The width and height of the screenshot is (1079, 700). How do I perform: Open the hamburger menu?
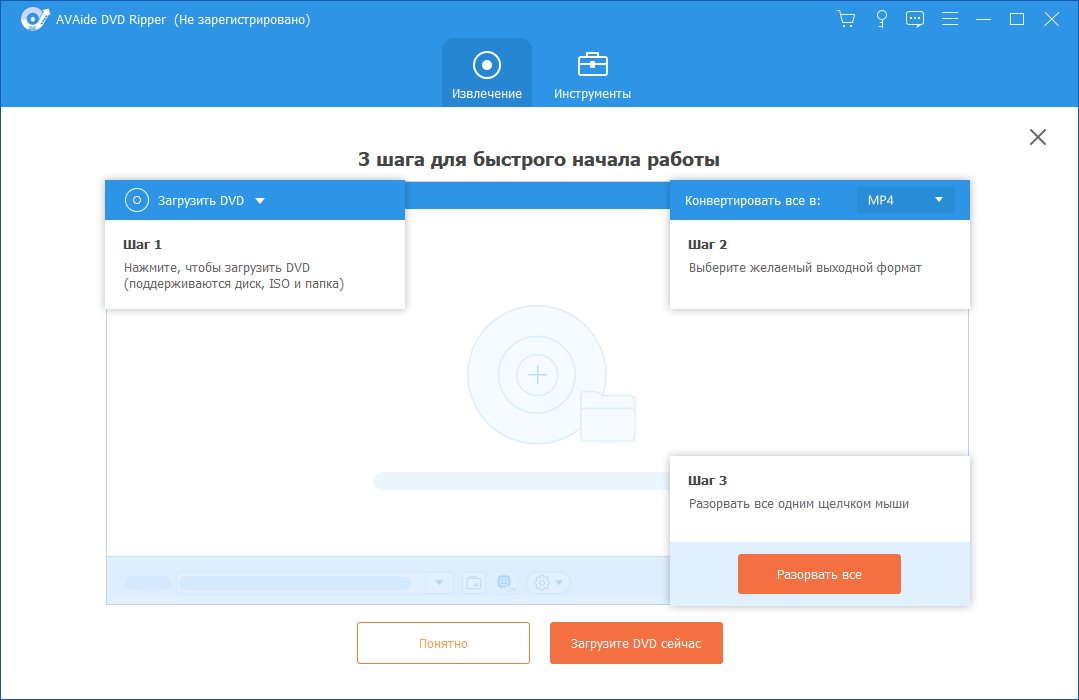pyautogui.click(x=949, y=18)
